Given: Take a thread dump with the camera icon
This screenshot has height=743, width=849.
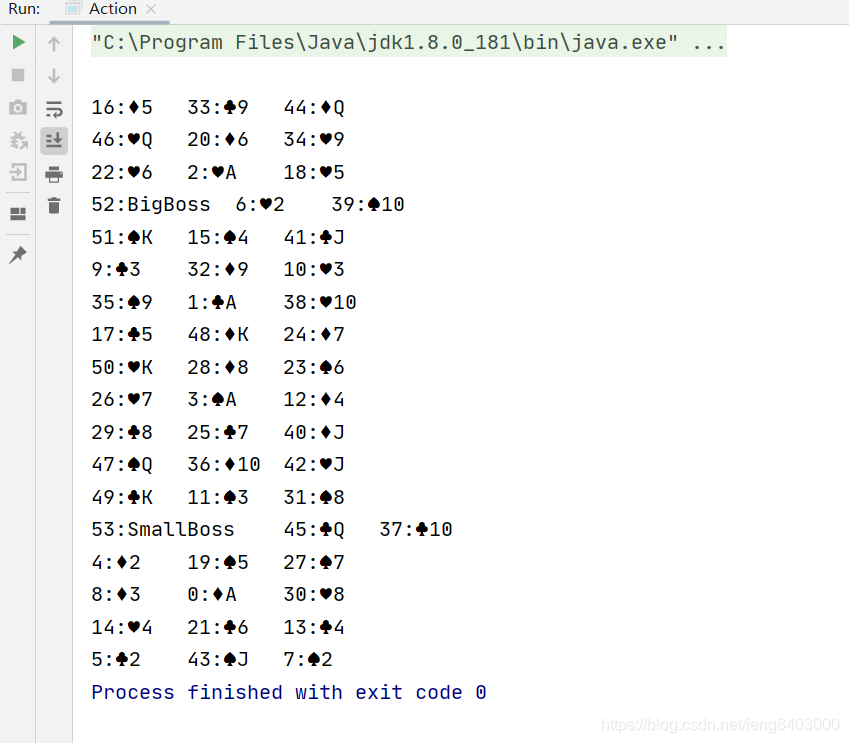Looking at the screenshot, I should [18, 108].
